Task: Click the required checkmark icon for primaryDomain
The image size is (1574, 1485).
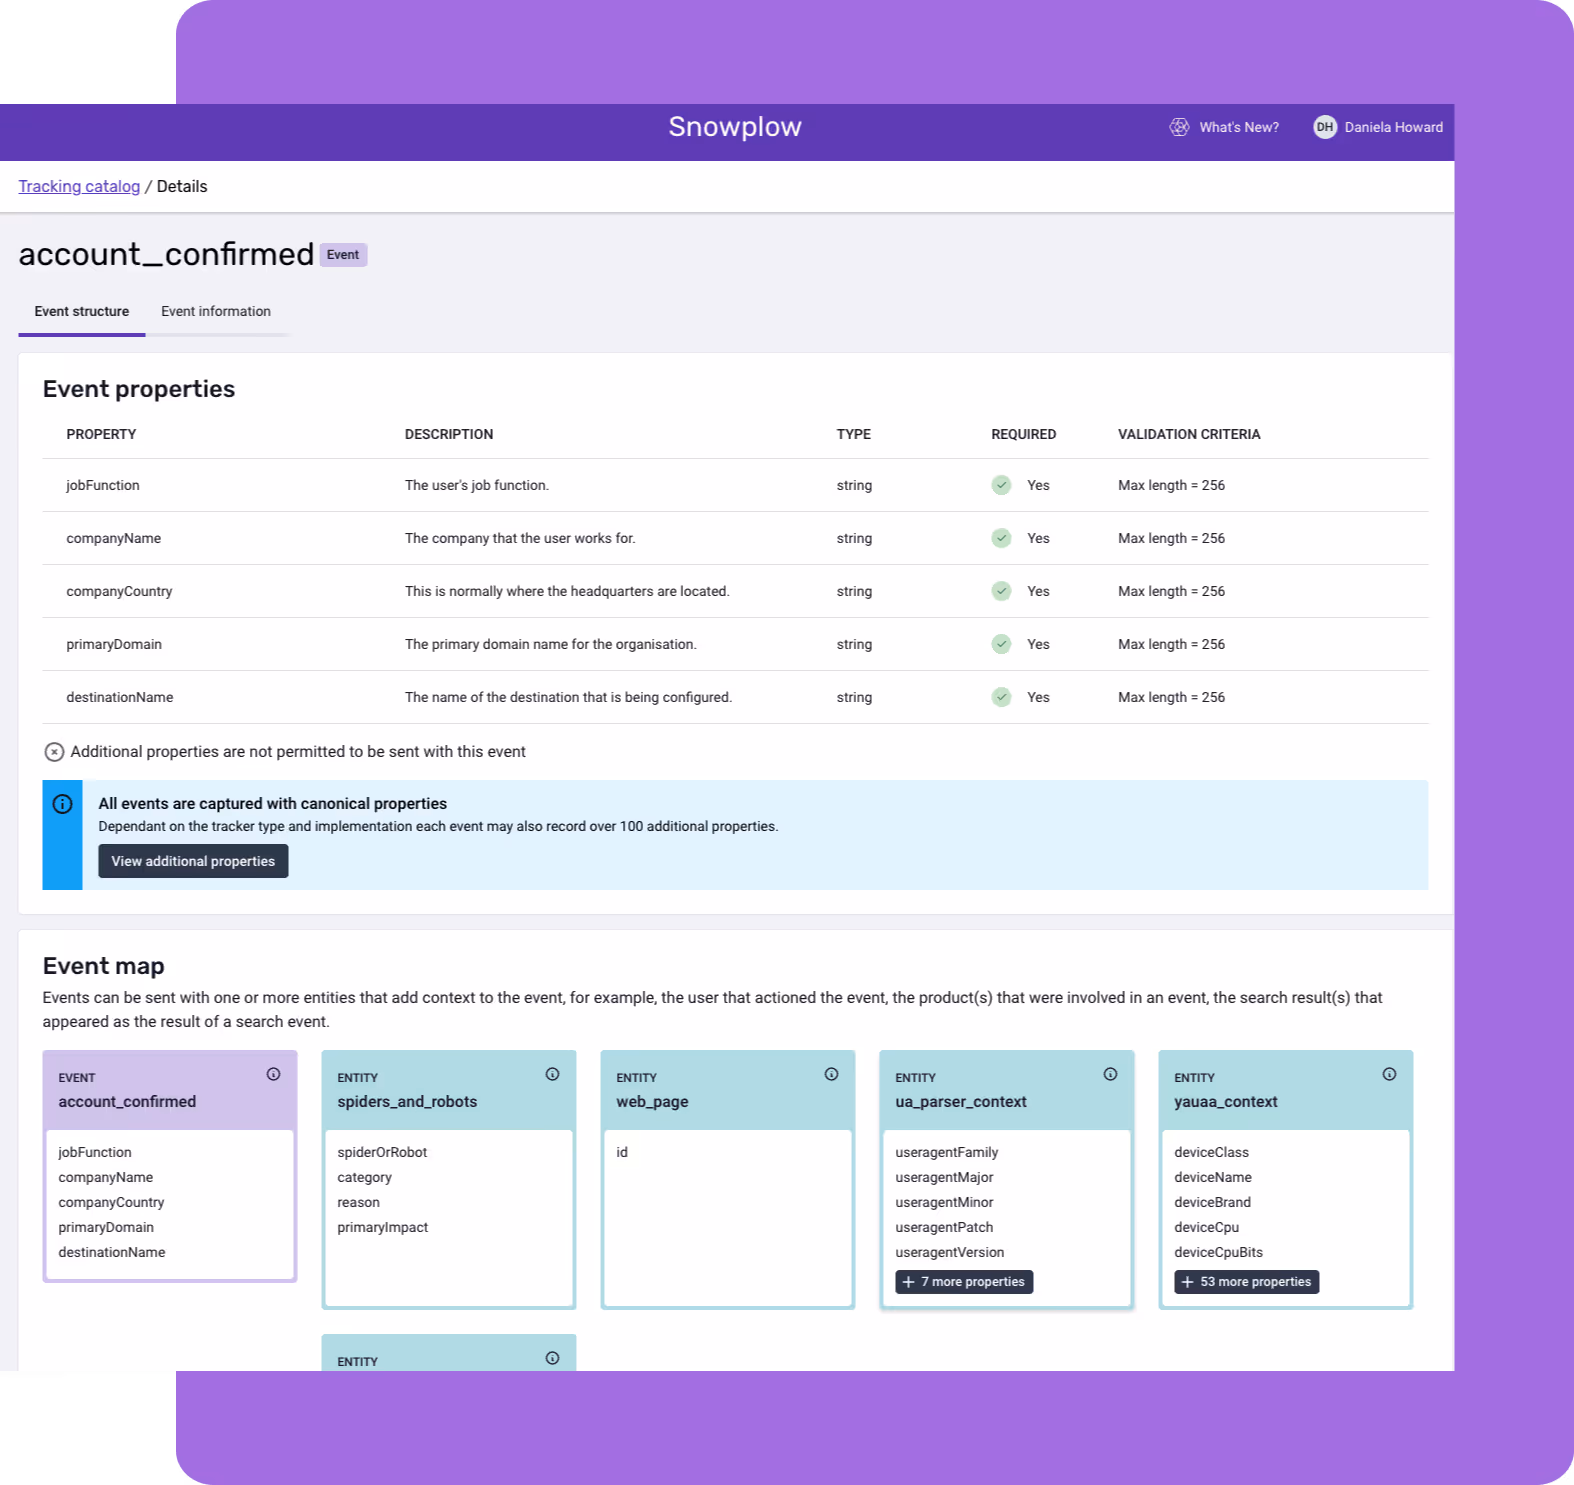Action: [x=1001, y=644]
